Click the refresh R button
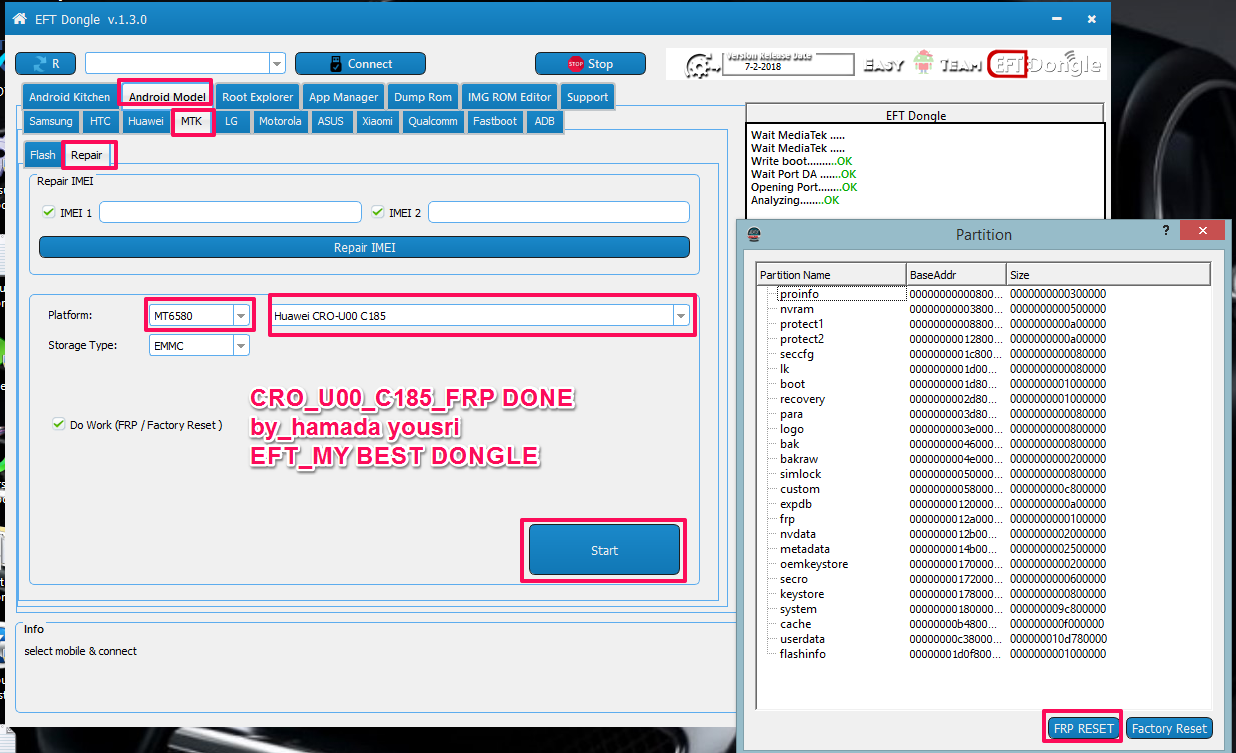The width and height of the screenshot is (1236, 753). tap(45, 64)
